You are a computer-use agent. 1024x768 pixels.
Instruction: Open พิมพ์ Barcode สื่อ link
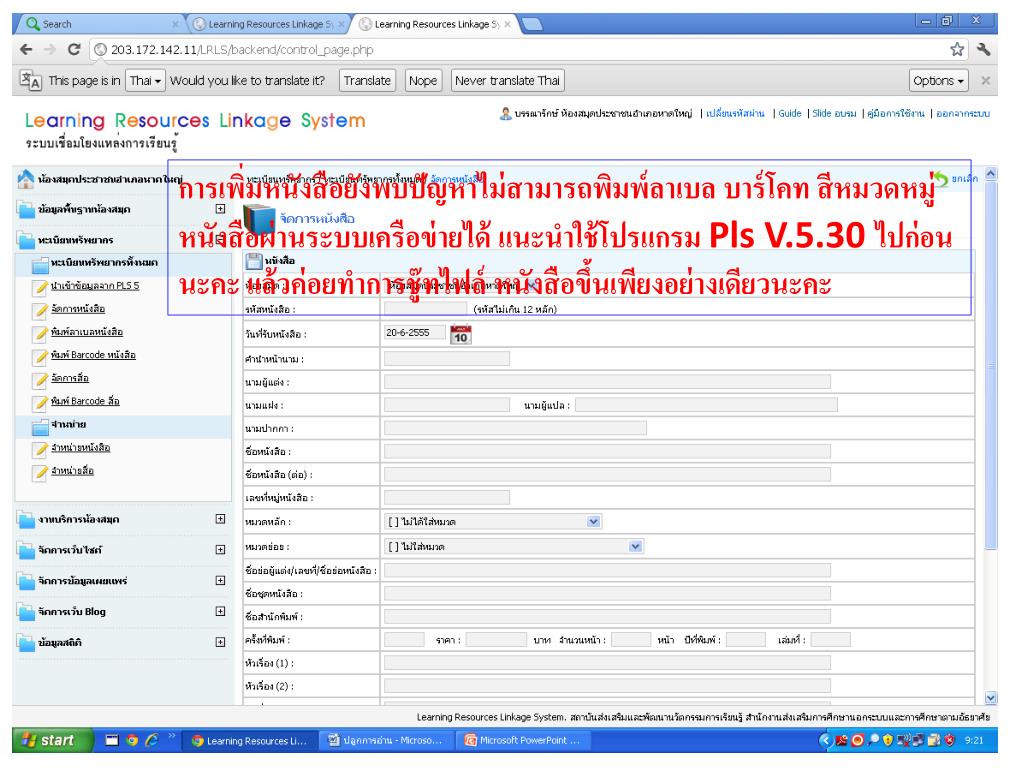pos(85,402)
